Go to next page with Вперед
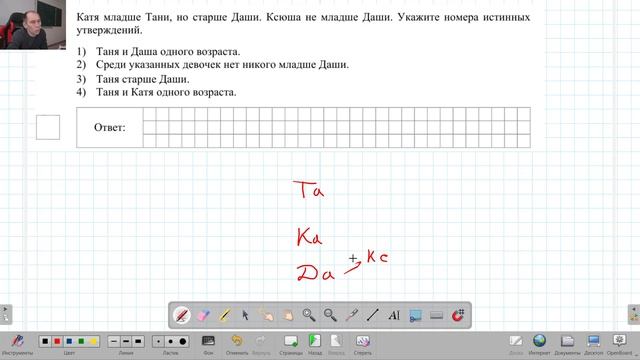 pyautogui.click(x=336, y=344)
